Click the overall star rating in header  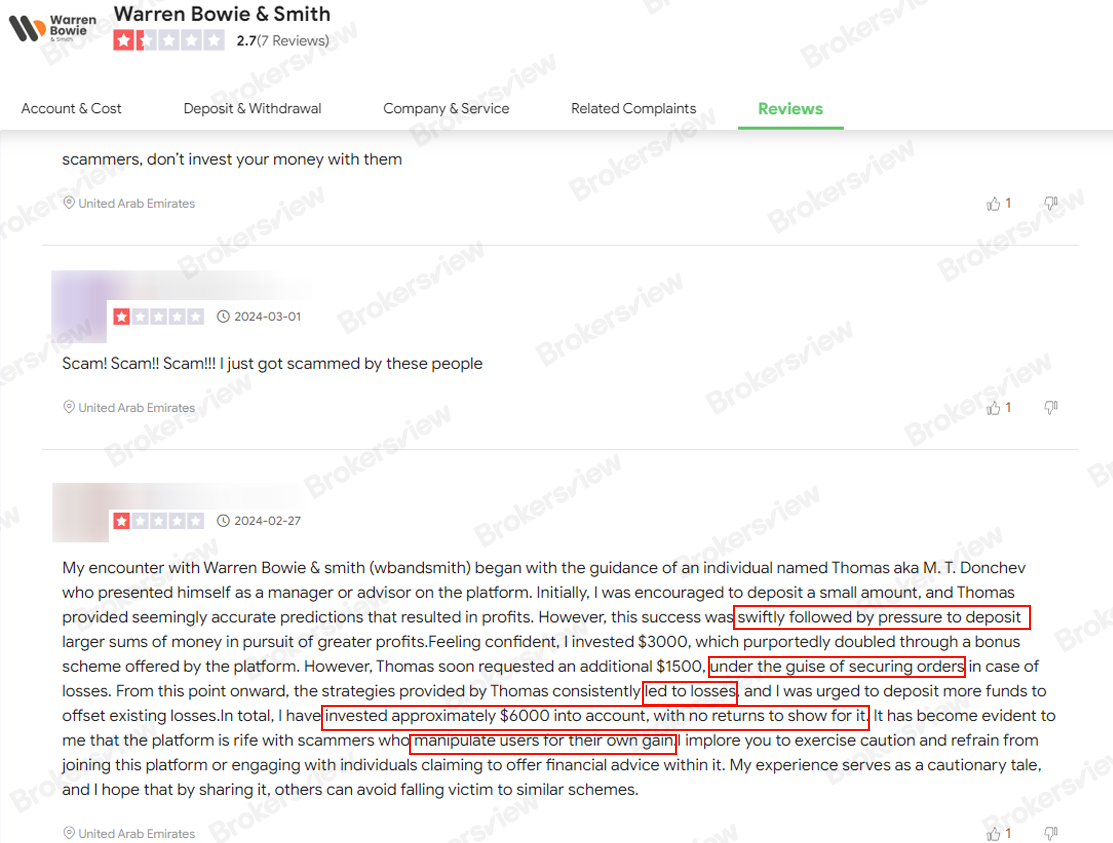(168, 40)
